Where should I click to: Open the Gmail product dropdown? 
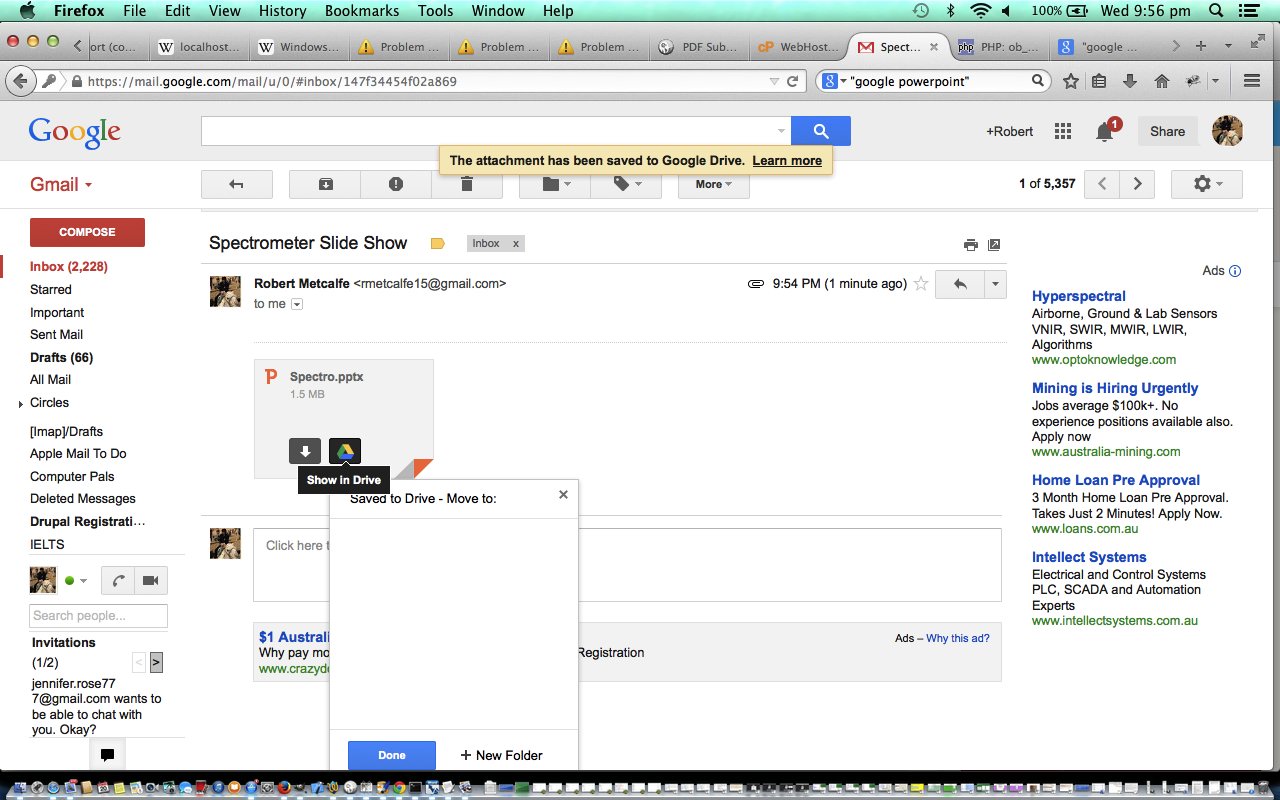tap(61, 184)
